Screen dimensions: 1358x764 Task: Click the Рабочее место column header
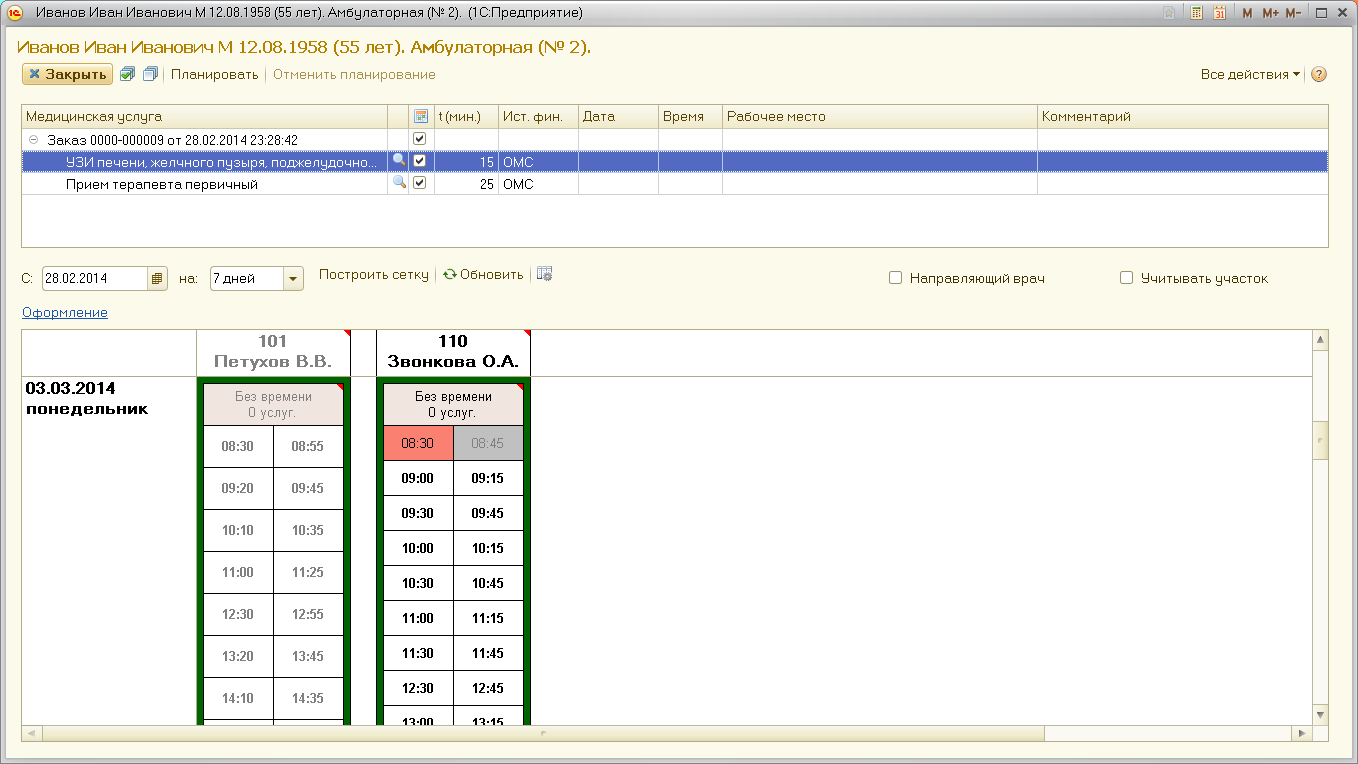tap(879, 116)
